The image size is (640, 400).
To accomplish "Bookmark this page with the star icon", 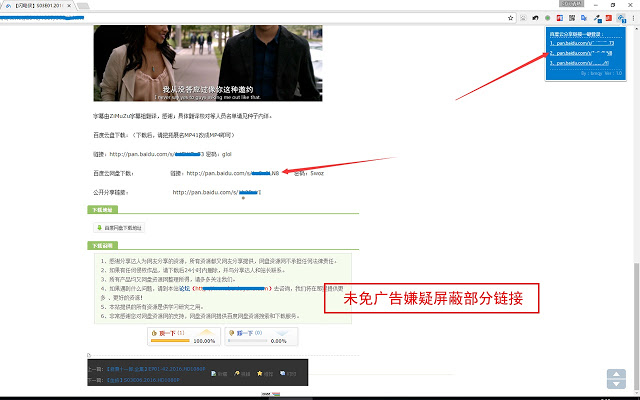I will point(511,18).
